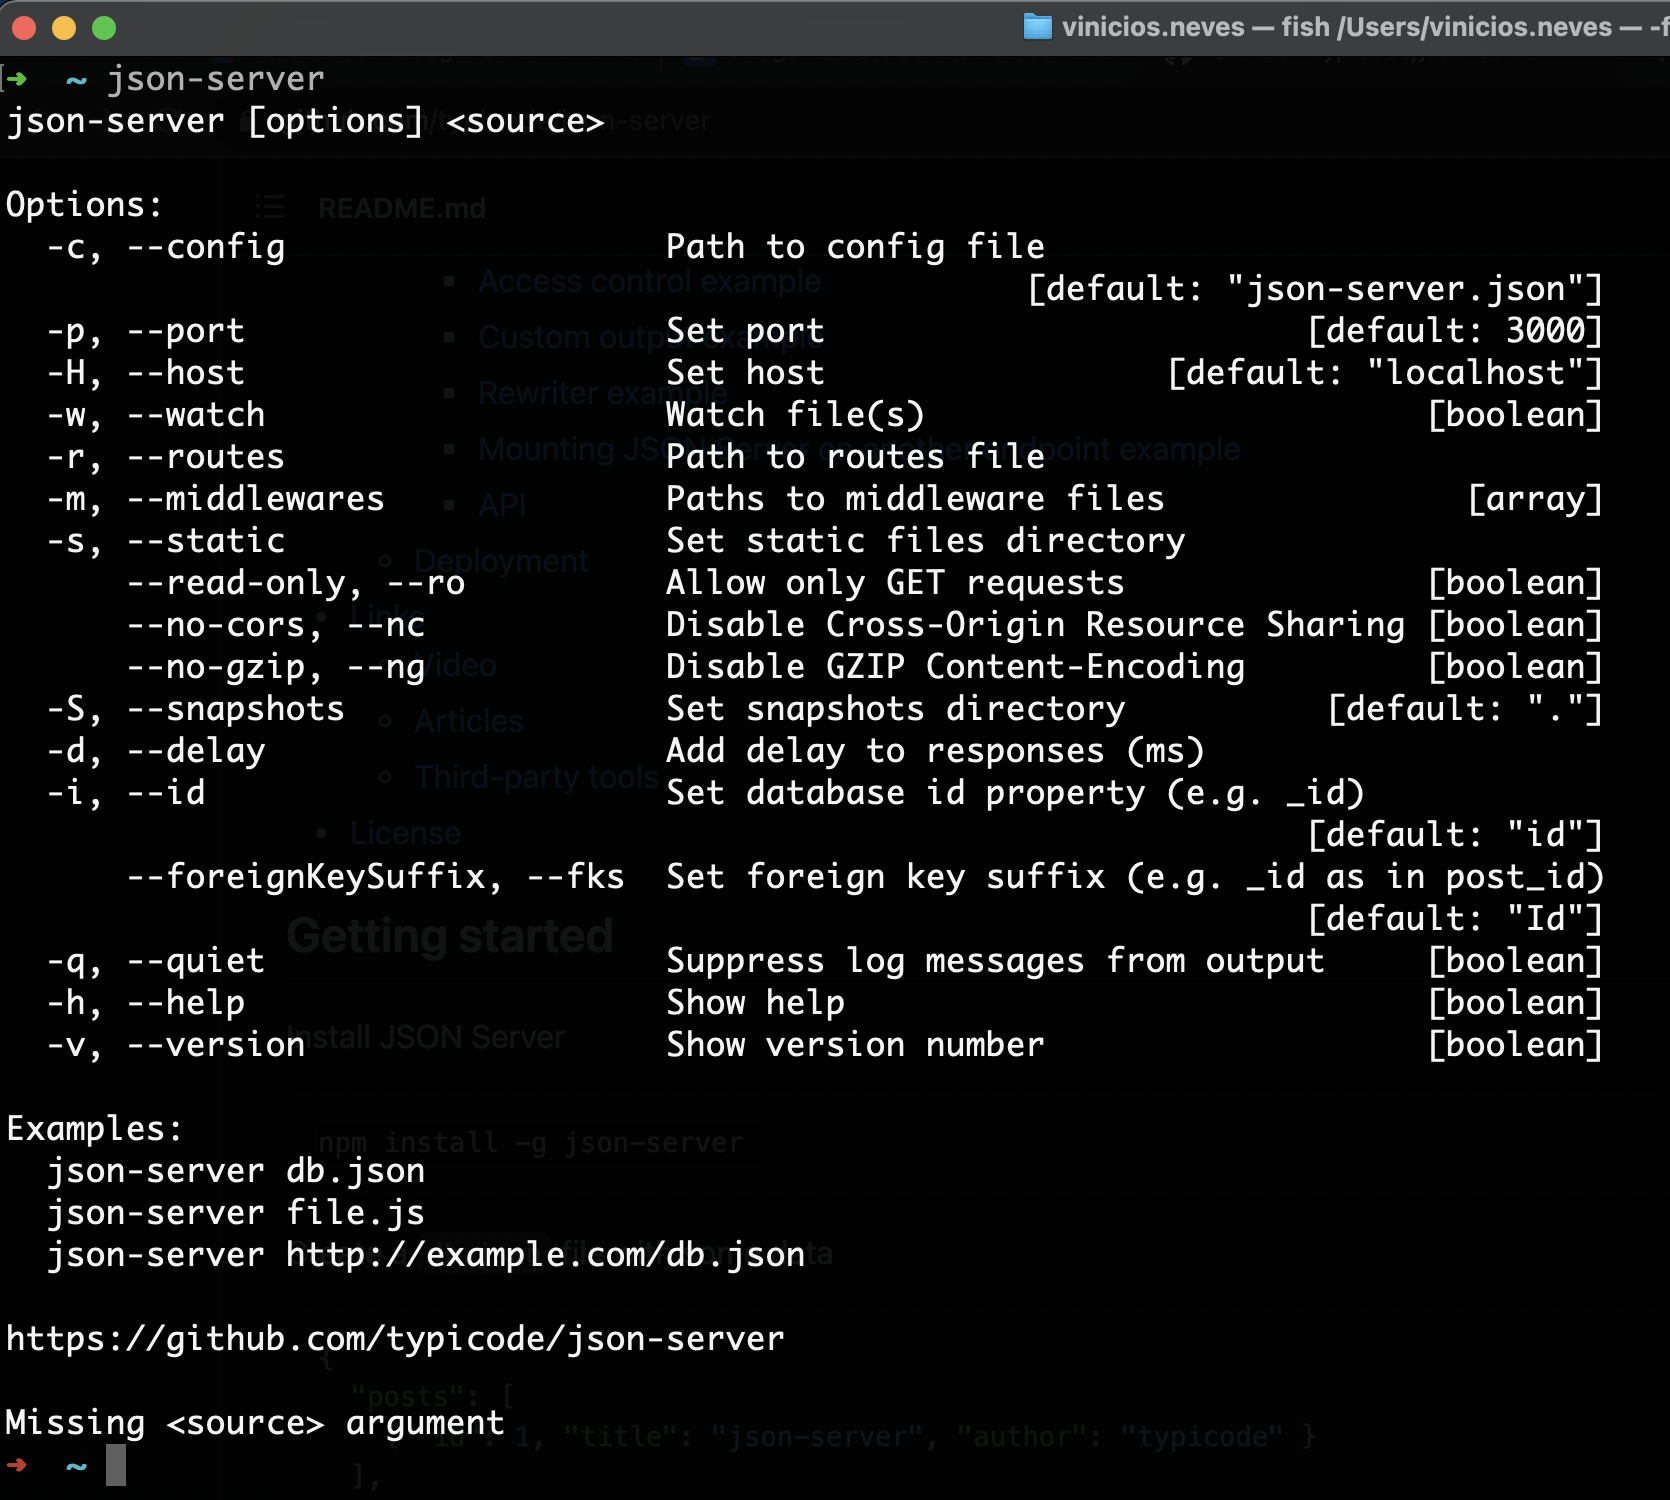Click the --read-only, --ro option
1670x1500 pixels.
click(296, 583)
